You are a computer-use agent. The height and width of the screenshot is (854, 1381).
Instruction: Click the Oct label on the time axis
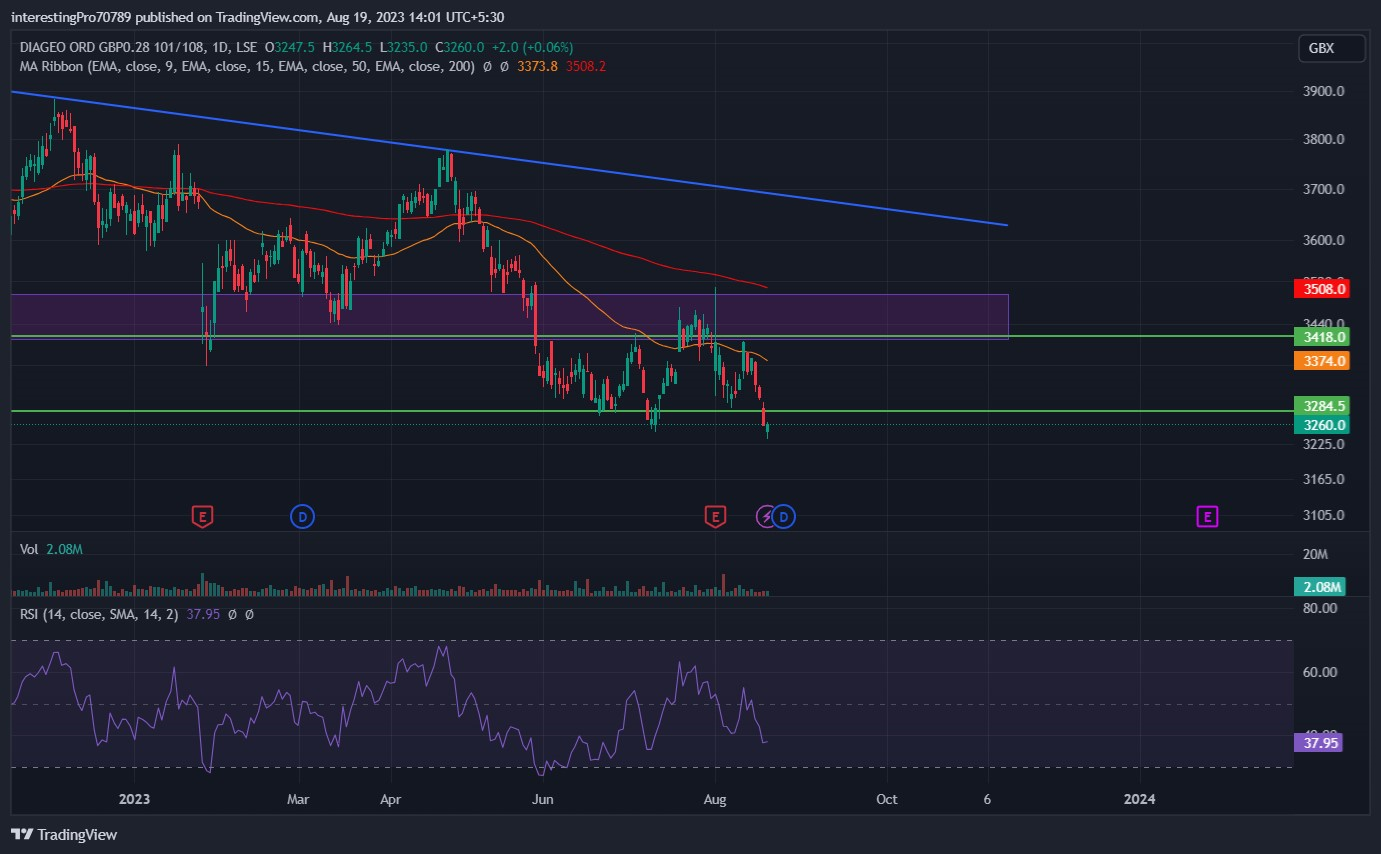(886, 799)
